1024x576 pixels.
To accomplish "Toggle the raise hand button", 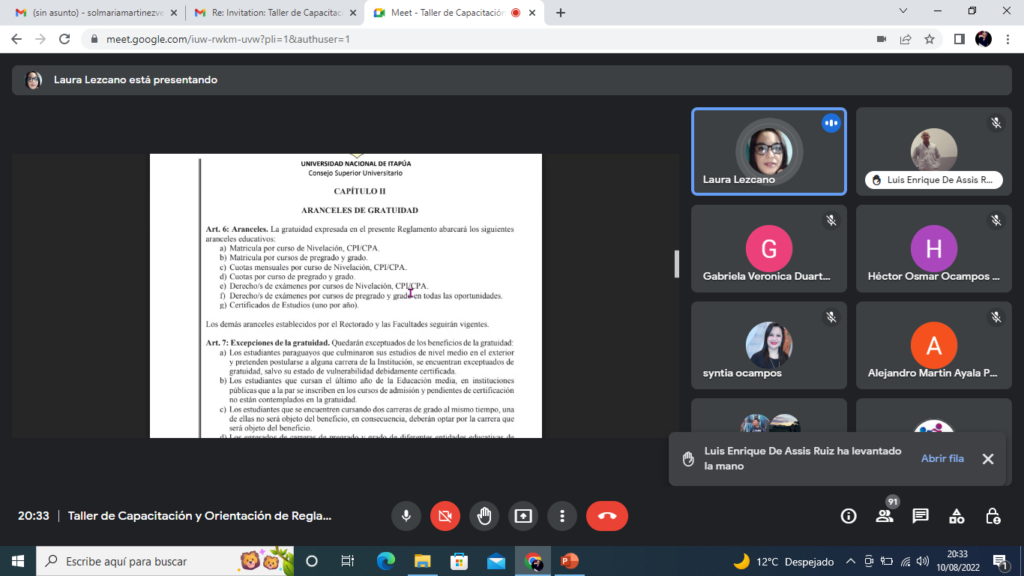I will tap(484, 516).
